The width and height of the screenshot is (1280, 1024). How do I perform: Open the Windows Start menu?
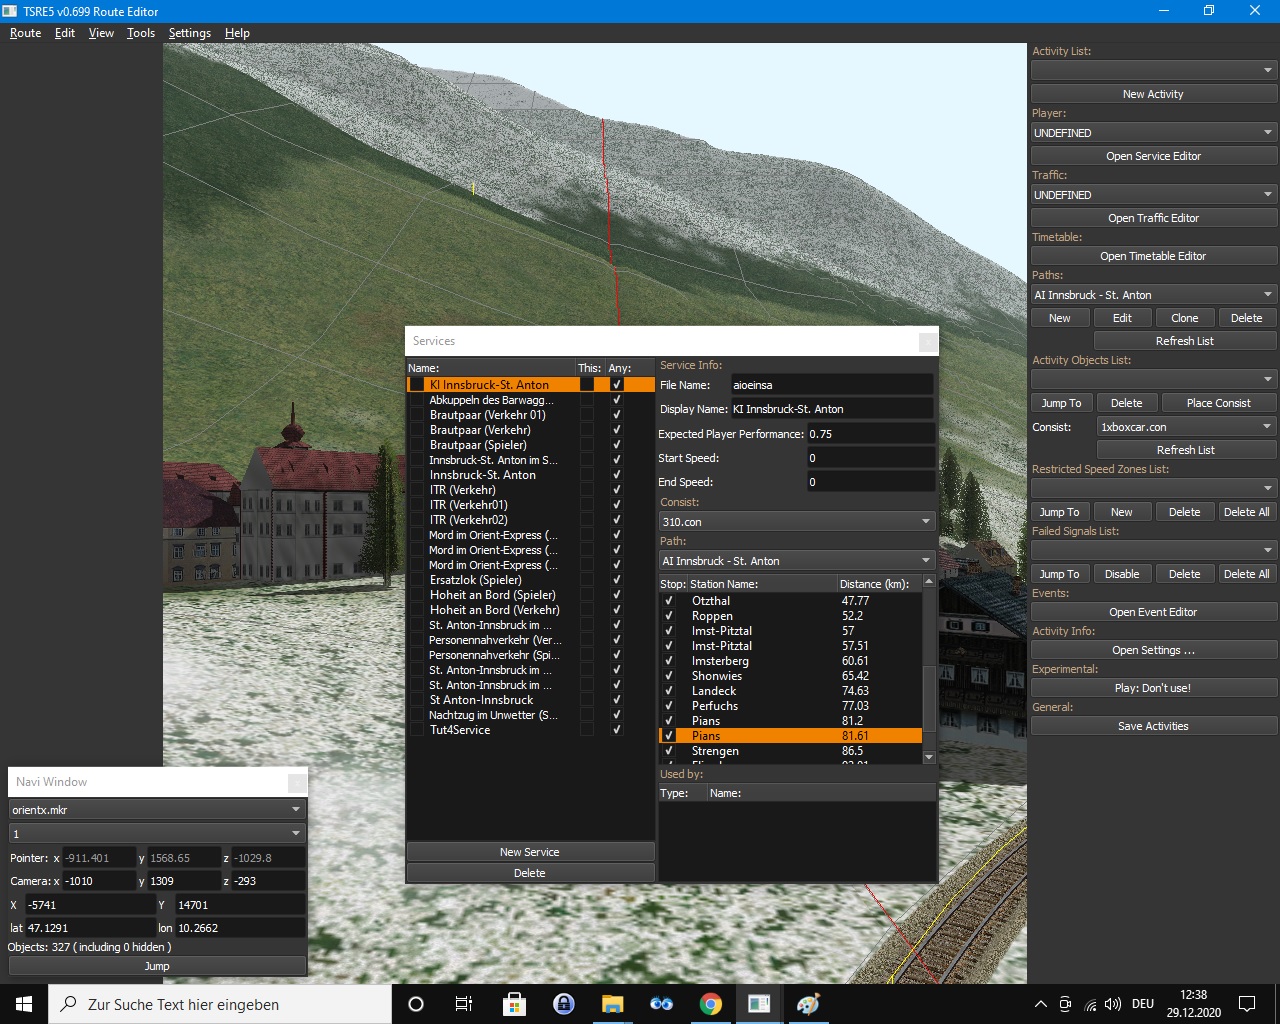(x=24, y=1004)
